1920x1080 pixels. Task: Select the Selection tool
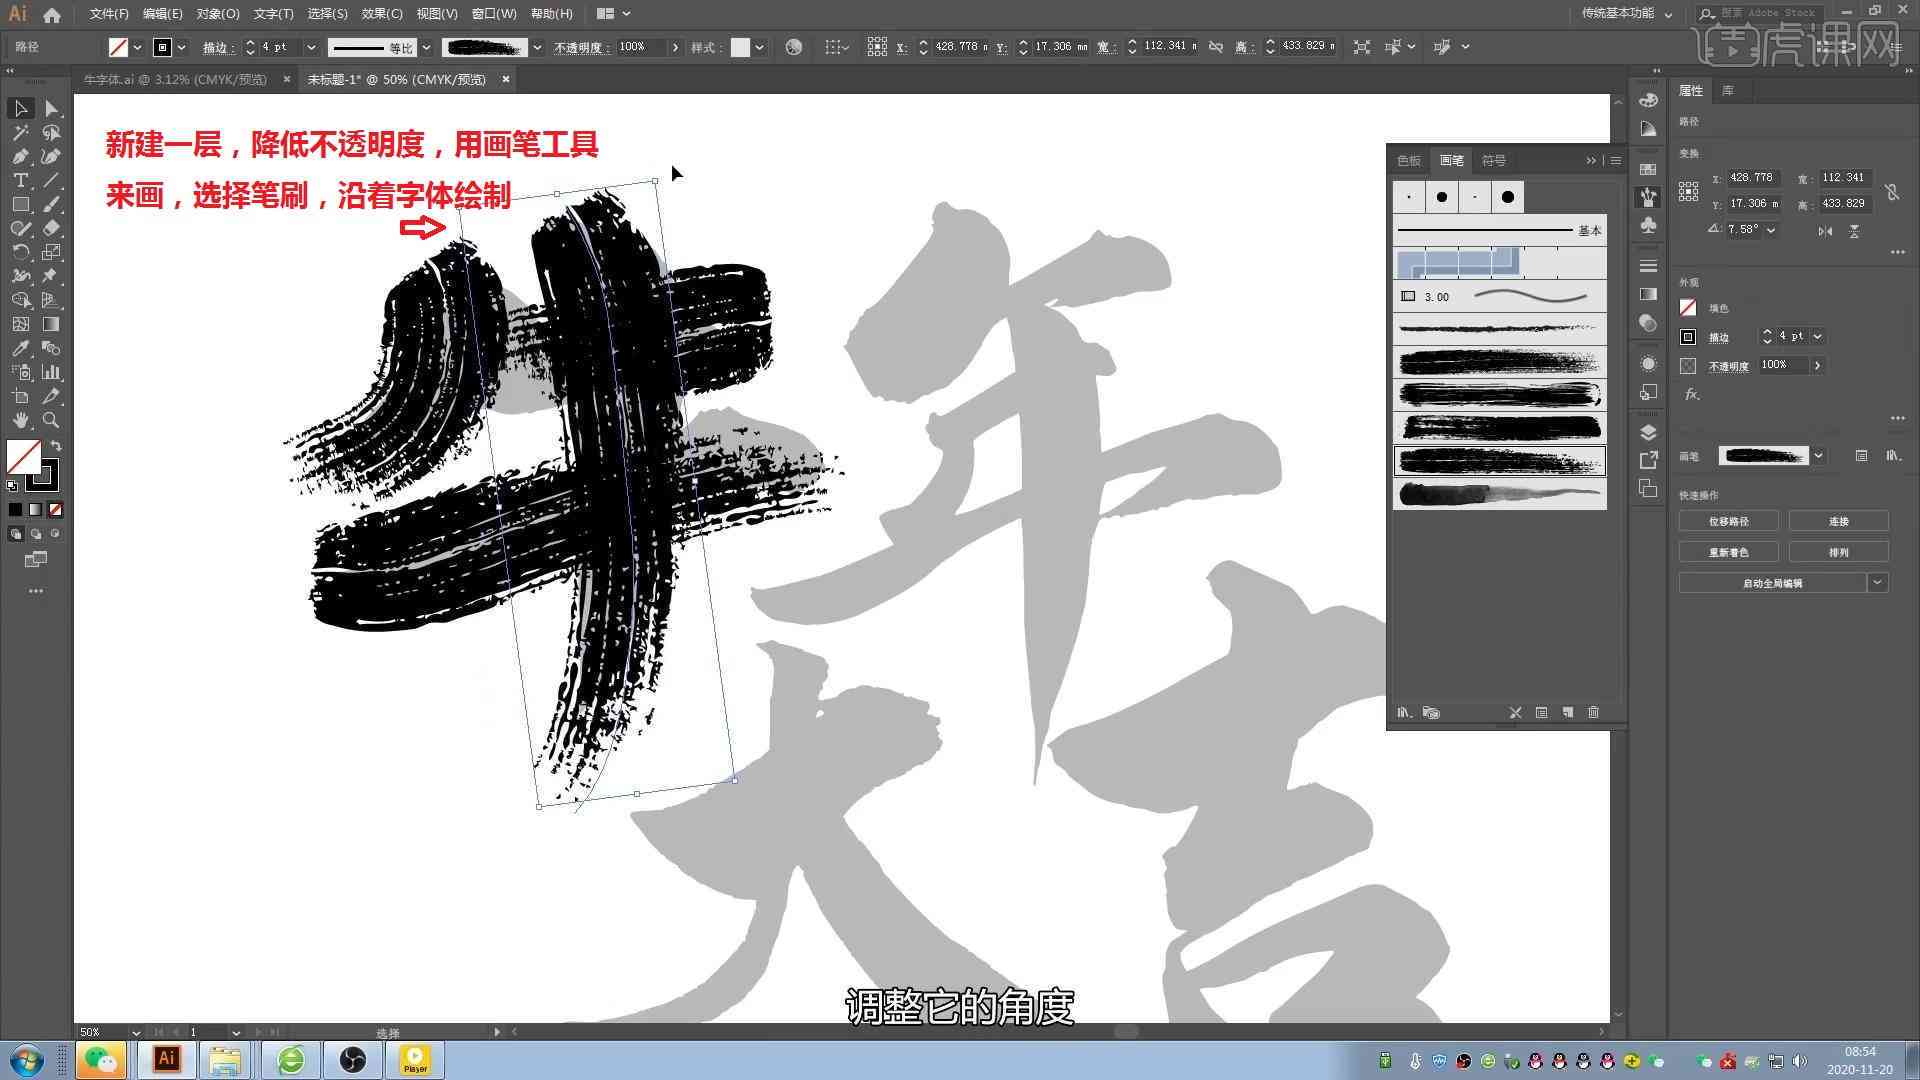18,108
